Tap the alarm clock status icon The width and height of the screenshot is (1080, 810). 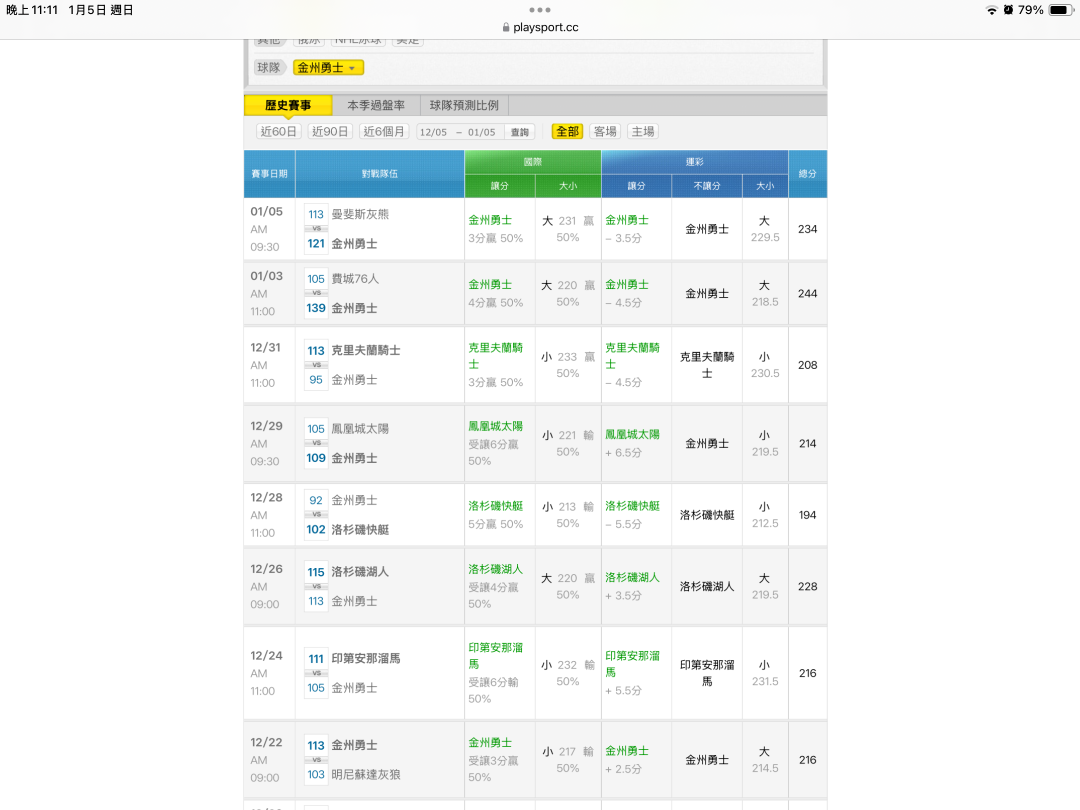(1008, 10)
